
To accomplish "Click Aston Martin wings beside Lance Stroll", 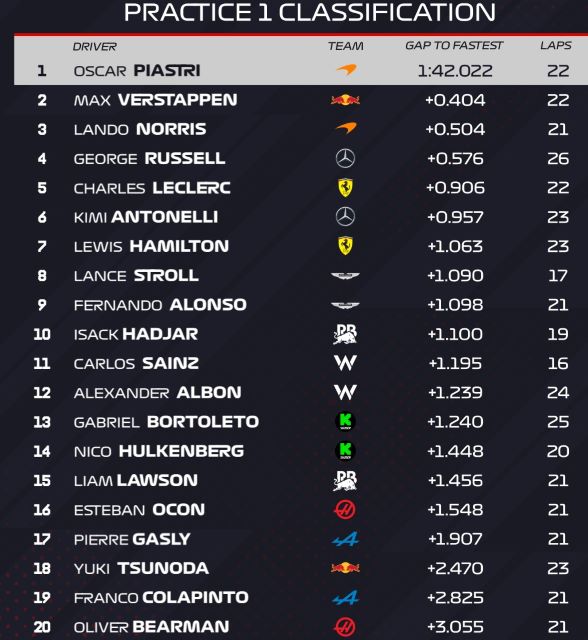I will 345,276.
